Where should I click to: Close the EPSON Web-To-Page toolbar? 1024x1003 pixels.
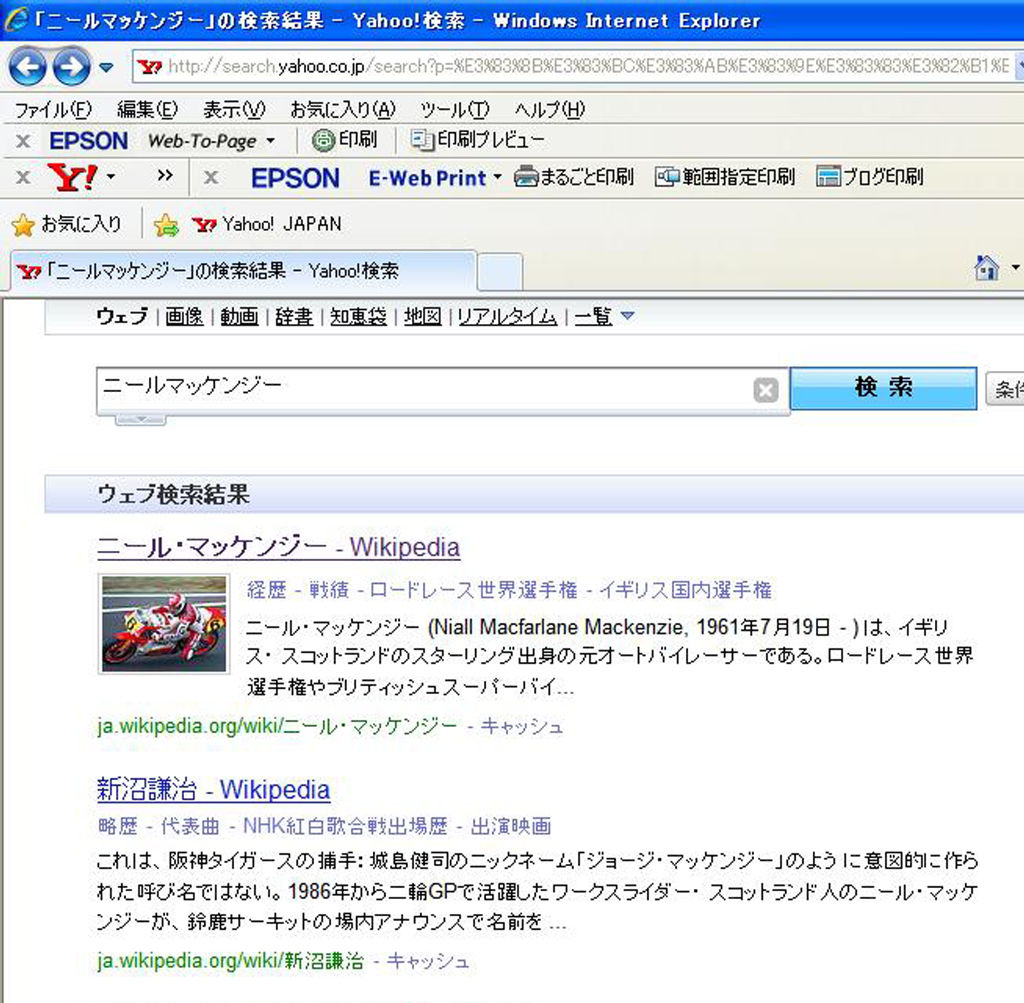[23, 140]
